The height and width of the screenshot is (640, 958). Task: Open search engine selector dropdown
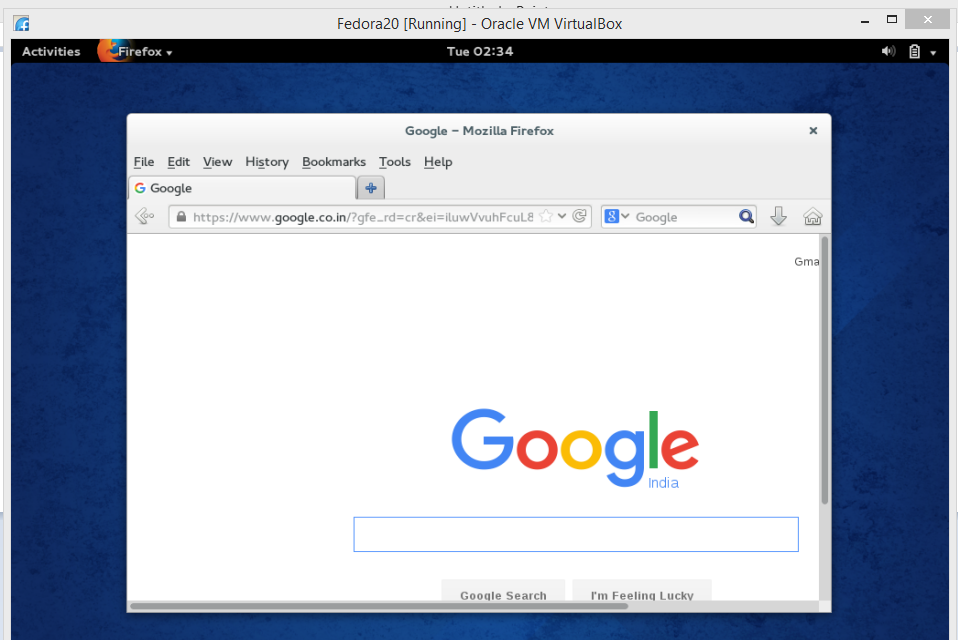click(616, 216)
